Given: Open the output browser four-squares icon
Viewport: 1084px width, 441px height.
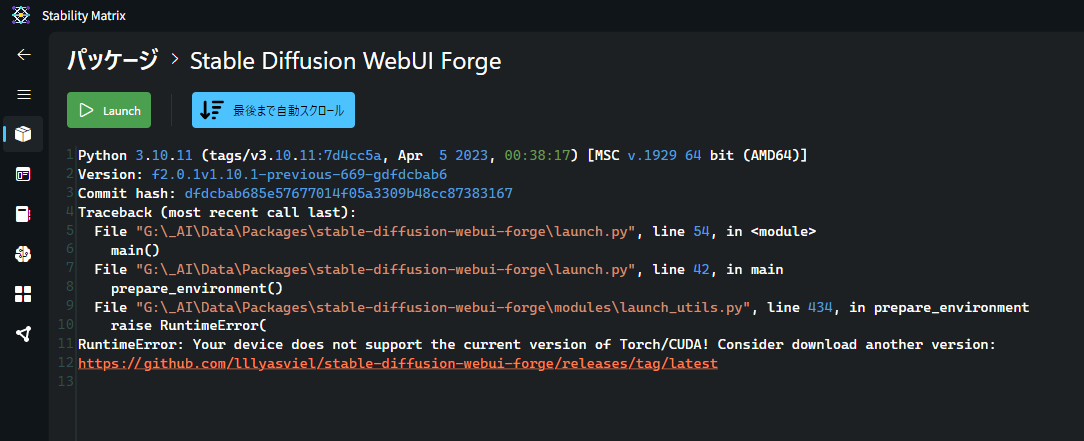Looking at the screenshot, I should (x=24, y=294).
